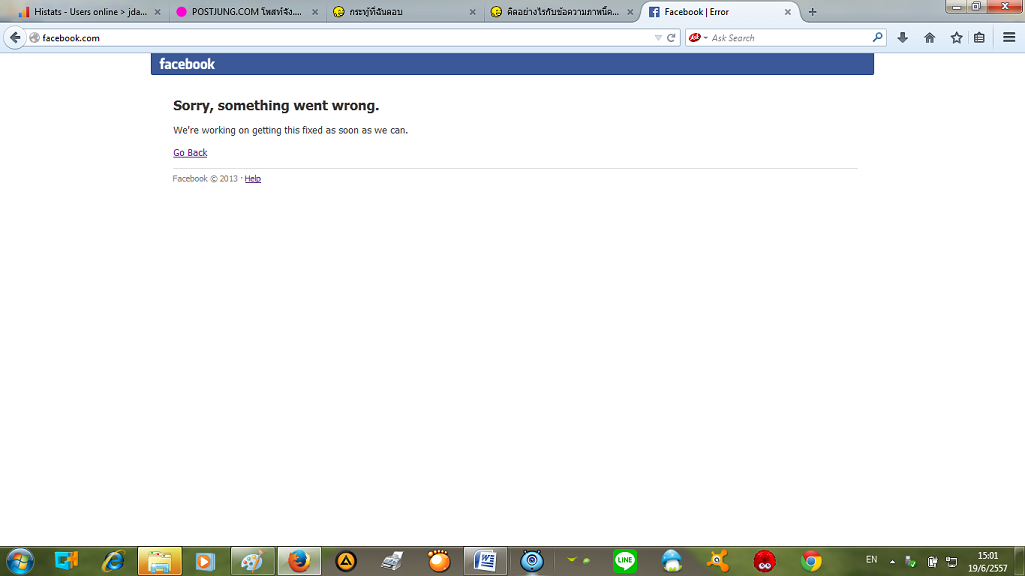
Task: Open the Windows Start button
Action: [x=20, y=561]
